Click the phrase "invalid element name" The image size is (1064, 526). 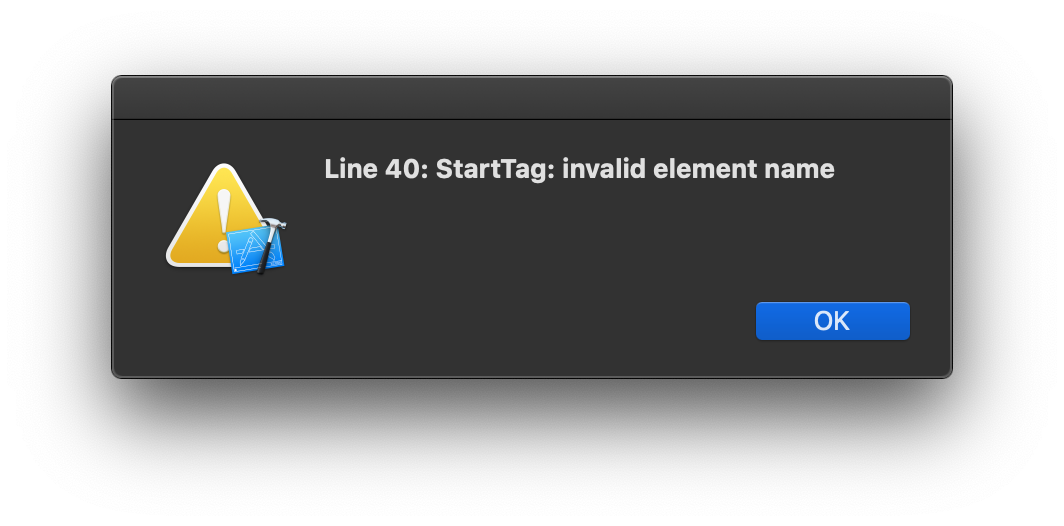tap(698, 169)
